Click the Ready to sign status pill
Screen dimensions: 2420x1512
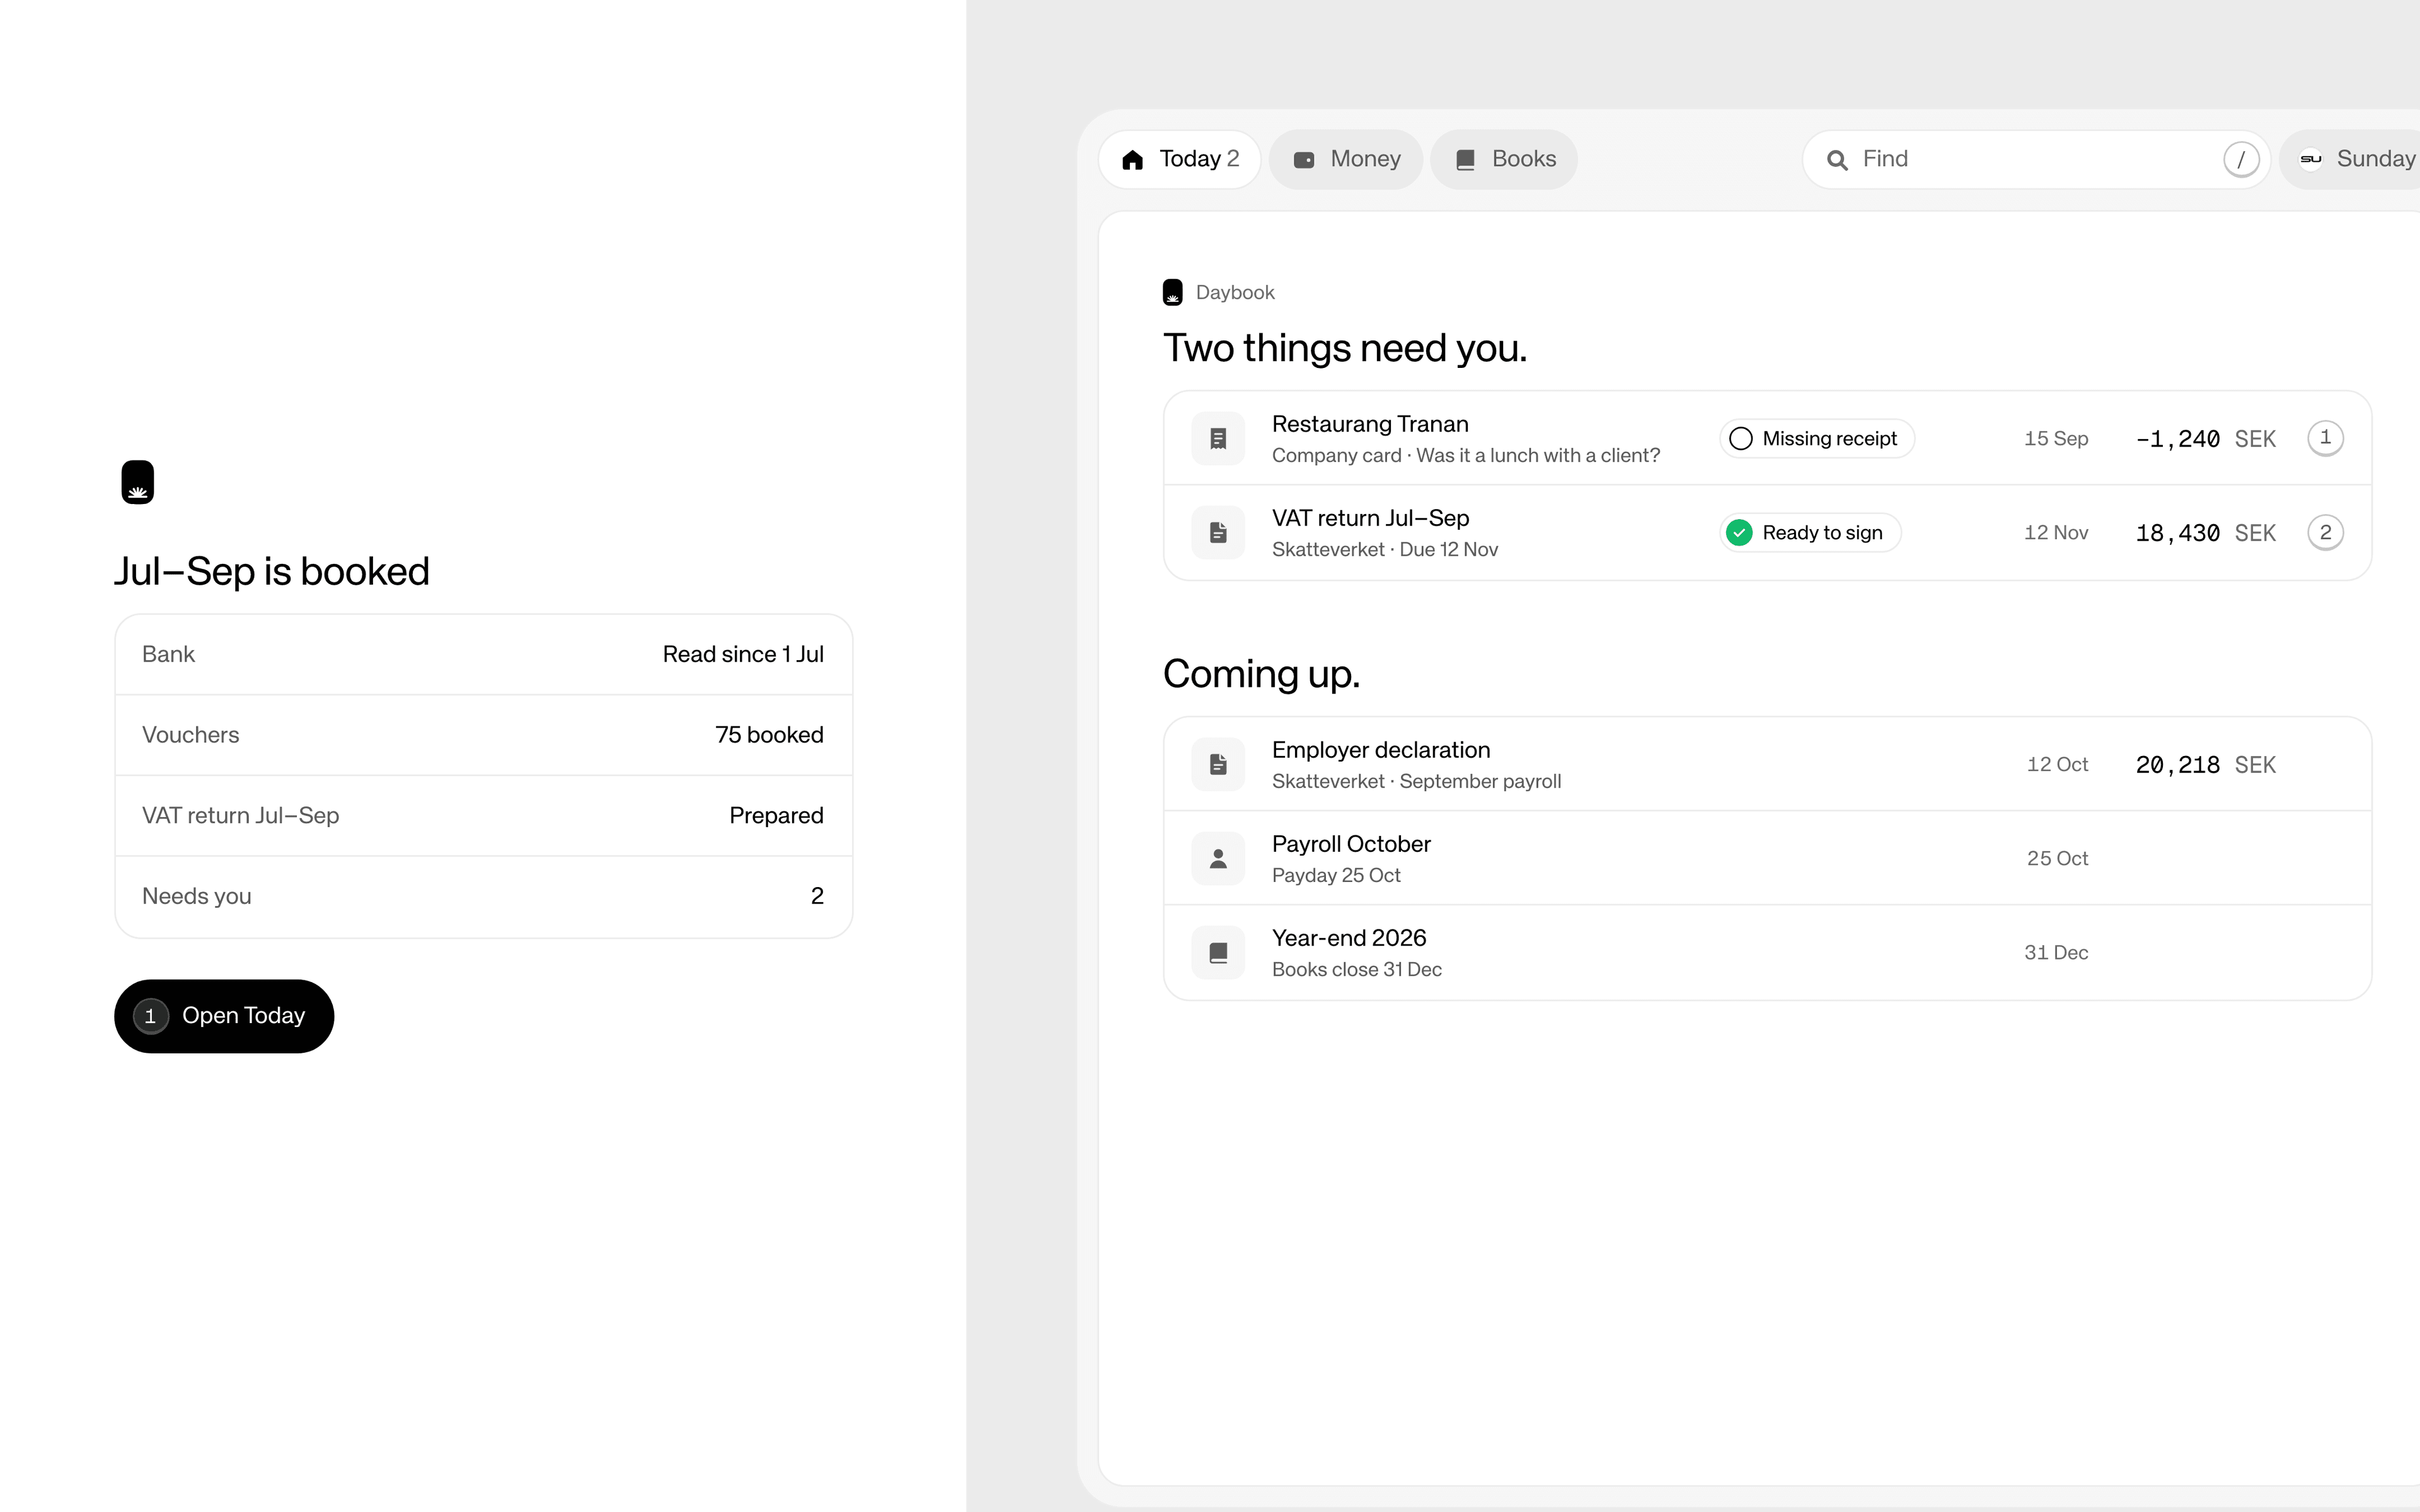tap(1810, 533)
